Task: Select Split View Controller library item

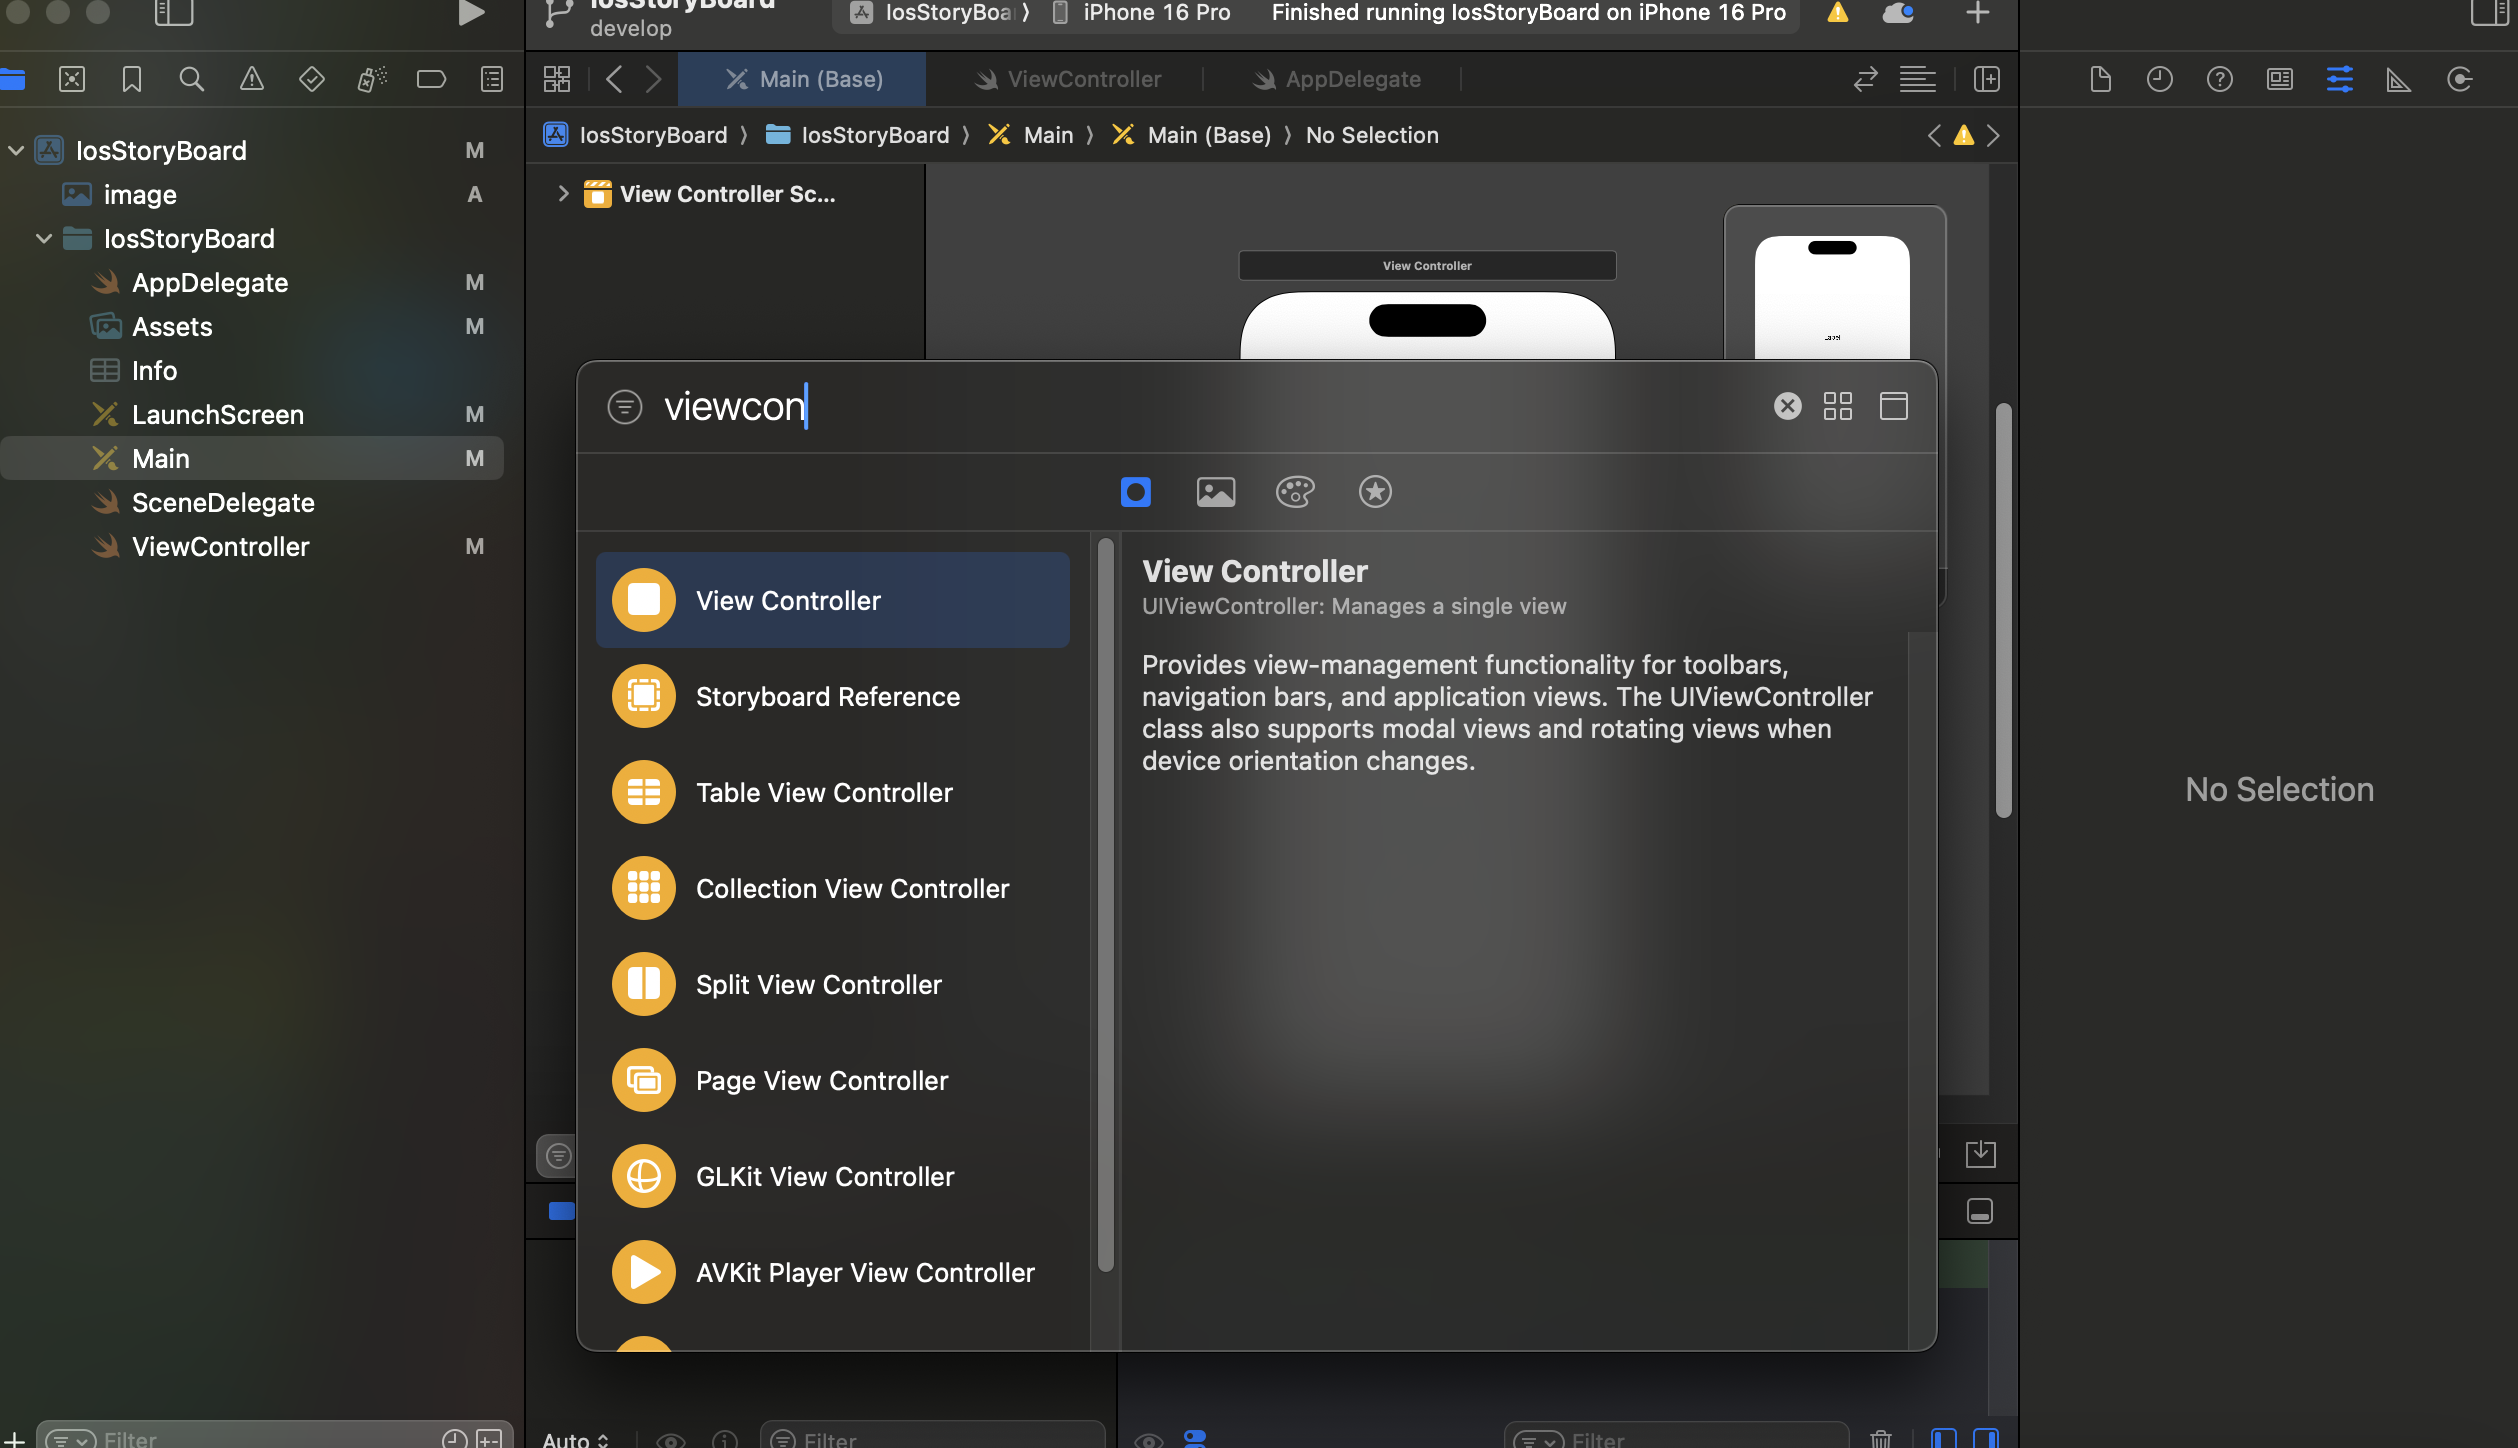Action: [x=833, y=984]
